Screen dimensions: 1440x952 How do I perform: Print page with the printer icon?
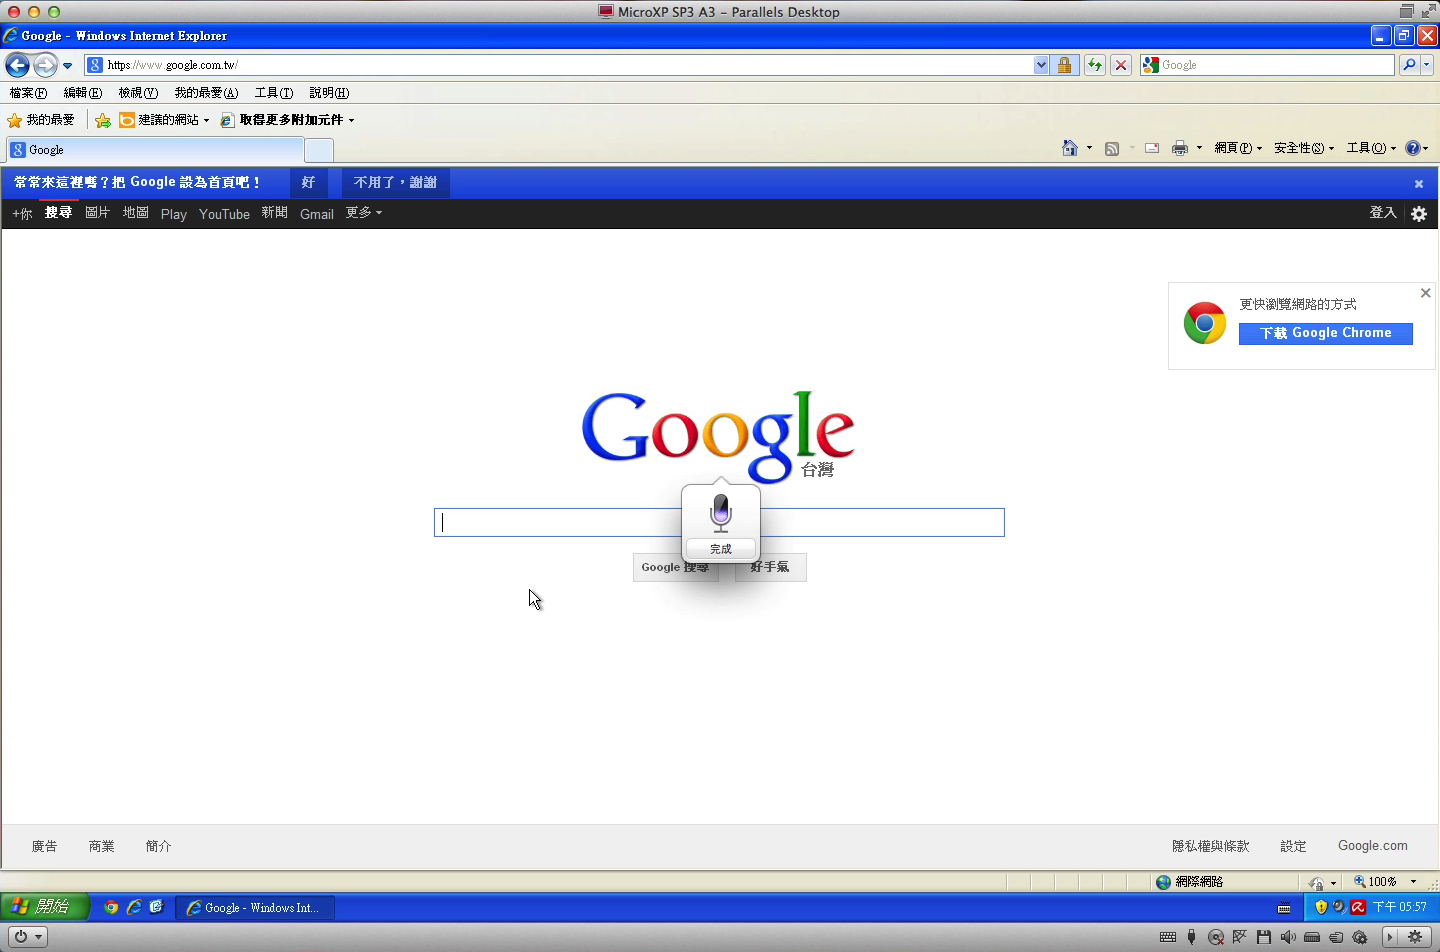[1180, 148]
